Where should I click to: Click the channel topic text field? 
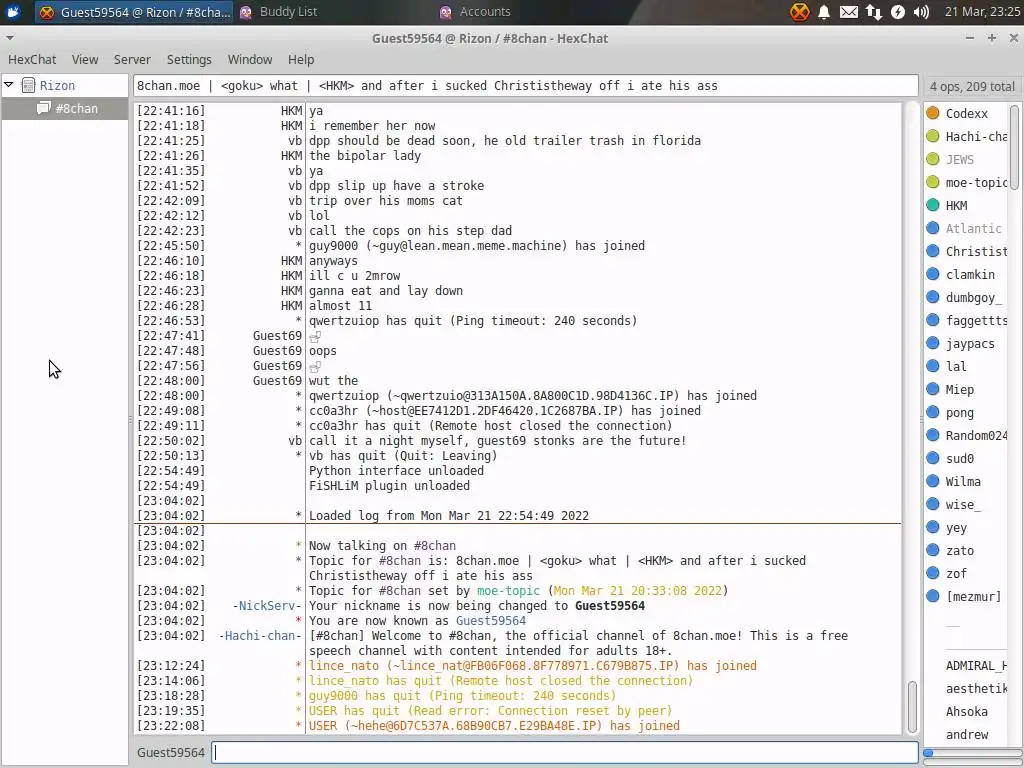coord(526,86)
